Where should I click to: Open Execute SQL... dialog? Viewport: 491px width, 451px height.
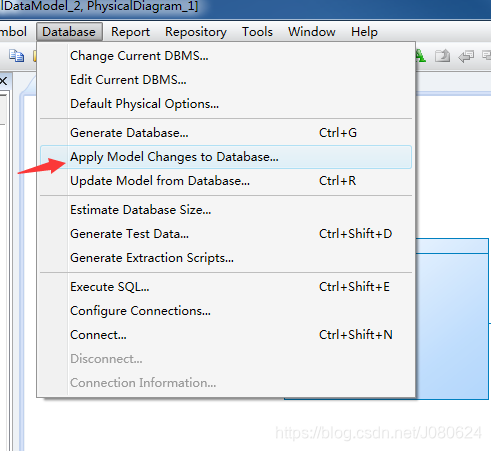click(x=226, y=287)
